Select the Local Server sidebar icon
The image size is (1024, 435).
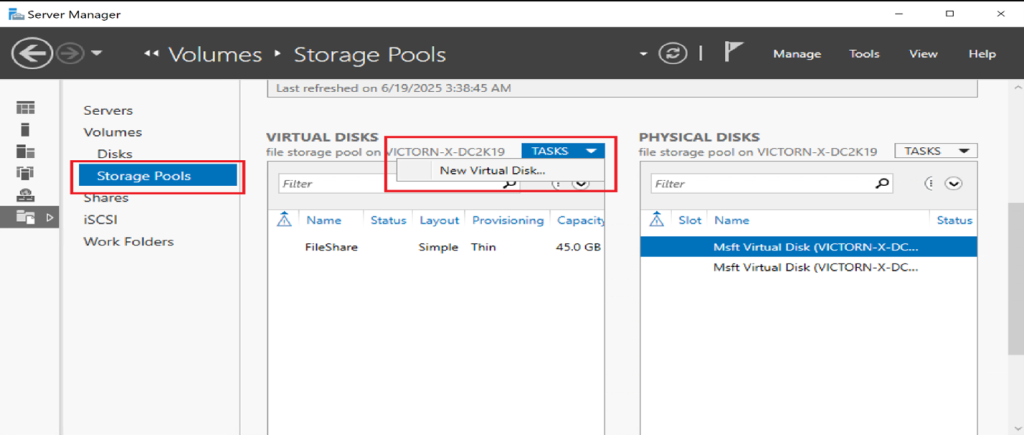pos(26,129)
